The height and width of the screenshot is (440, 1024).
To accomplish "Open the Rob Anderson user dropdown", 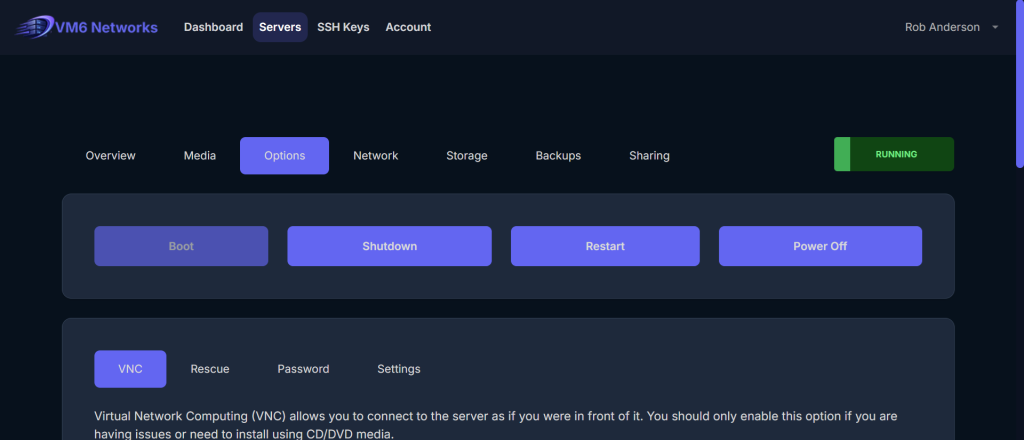I will [x=951, y=27].
